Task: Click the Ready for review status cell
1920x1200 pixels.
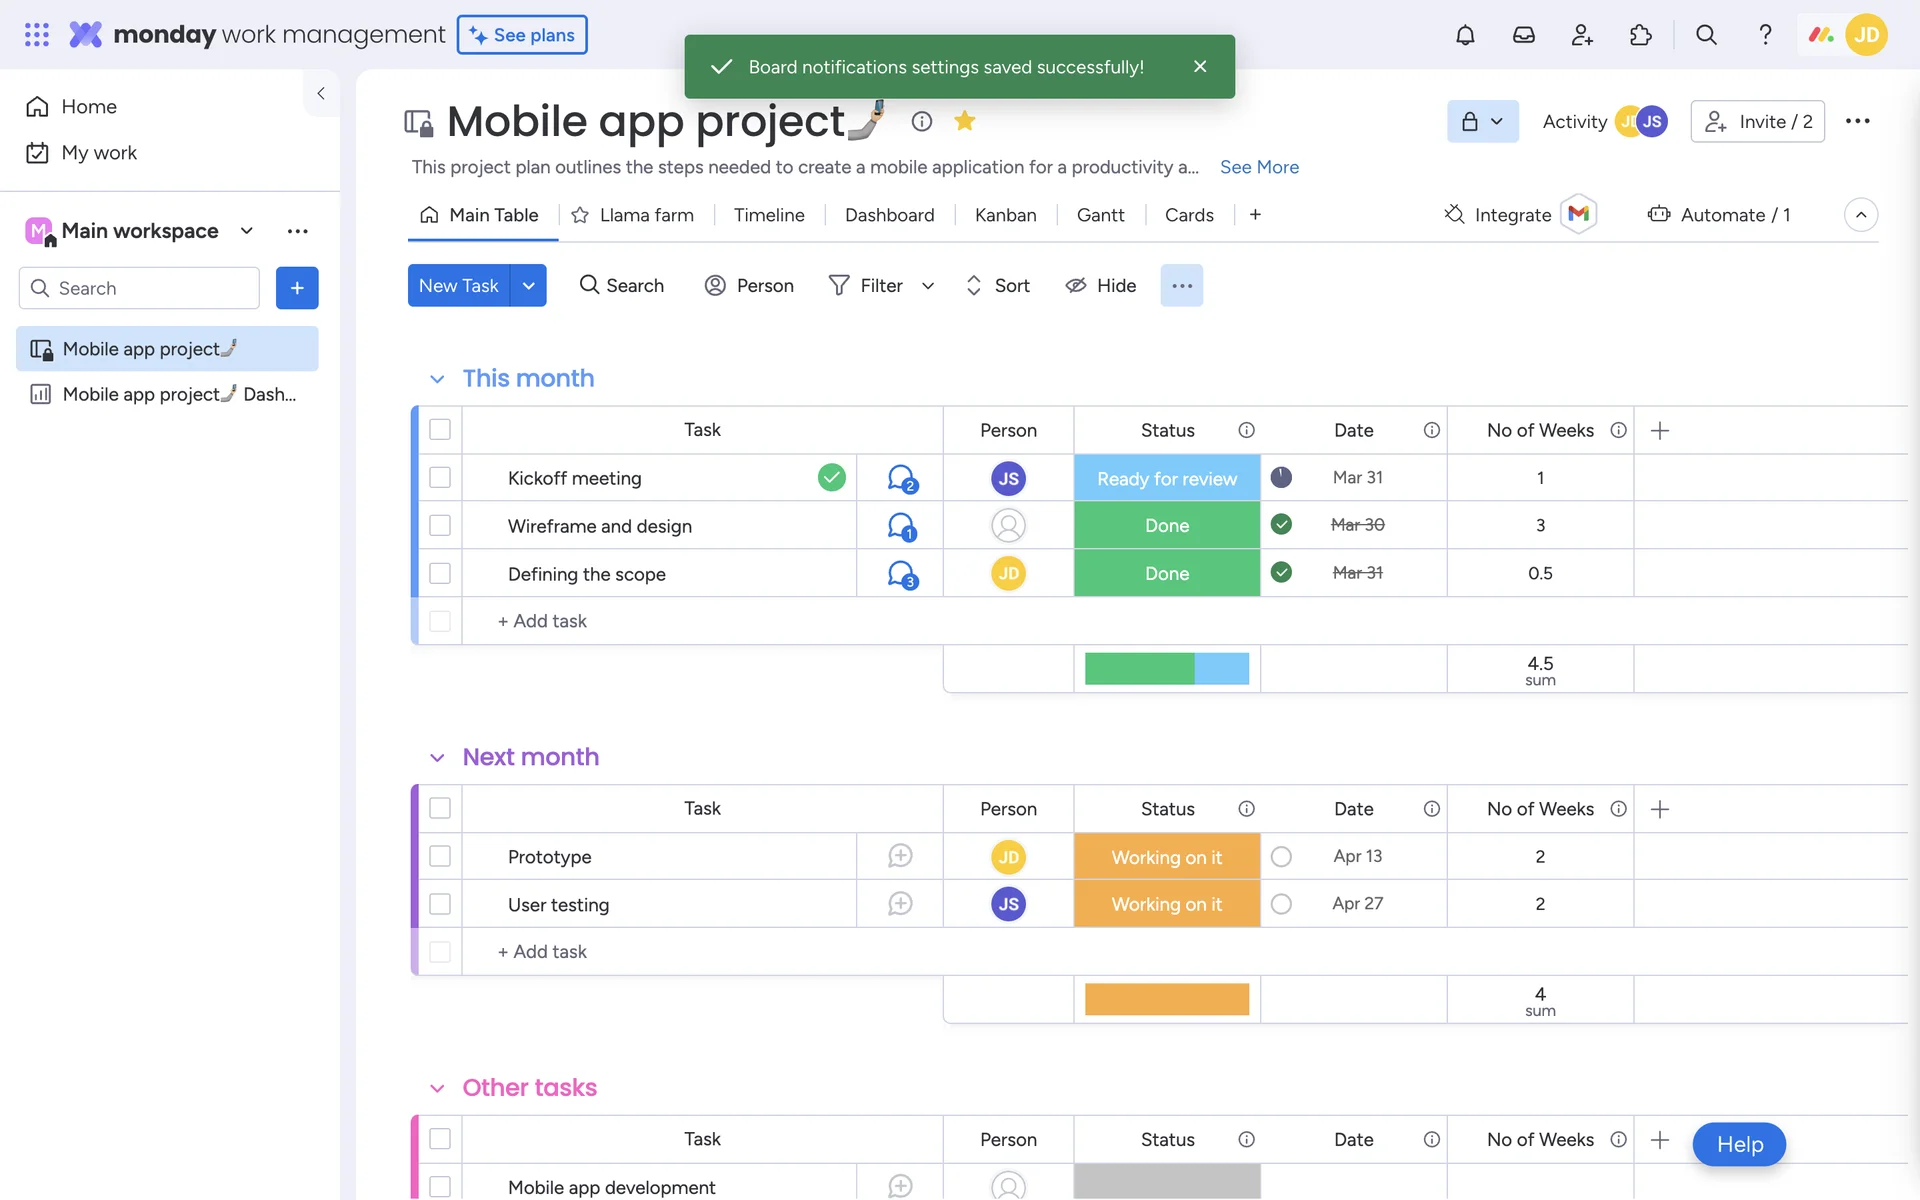Action: [x=1166, y=478]
